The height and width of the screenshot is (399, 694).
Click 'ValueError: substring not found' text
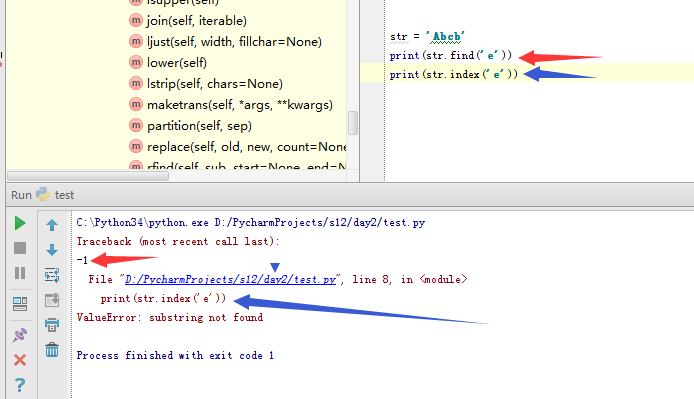pyautogui.click(x=170, y=318)
